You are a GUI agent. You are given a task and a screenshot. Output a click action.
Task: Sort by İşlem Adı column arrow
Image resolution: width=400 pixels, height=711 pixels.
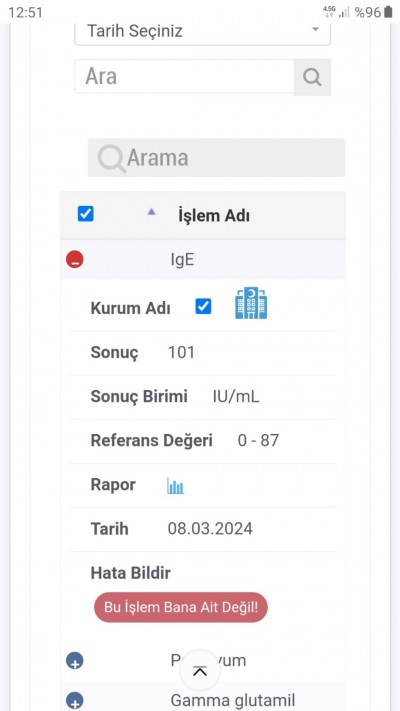coord(151,212)
